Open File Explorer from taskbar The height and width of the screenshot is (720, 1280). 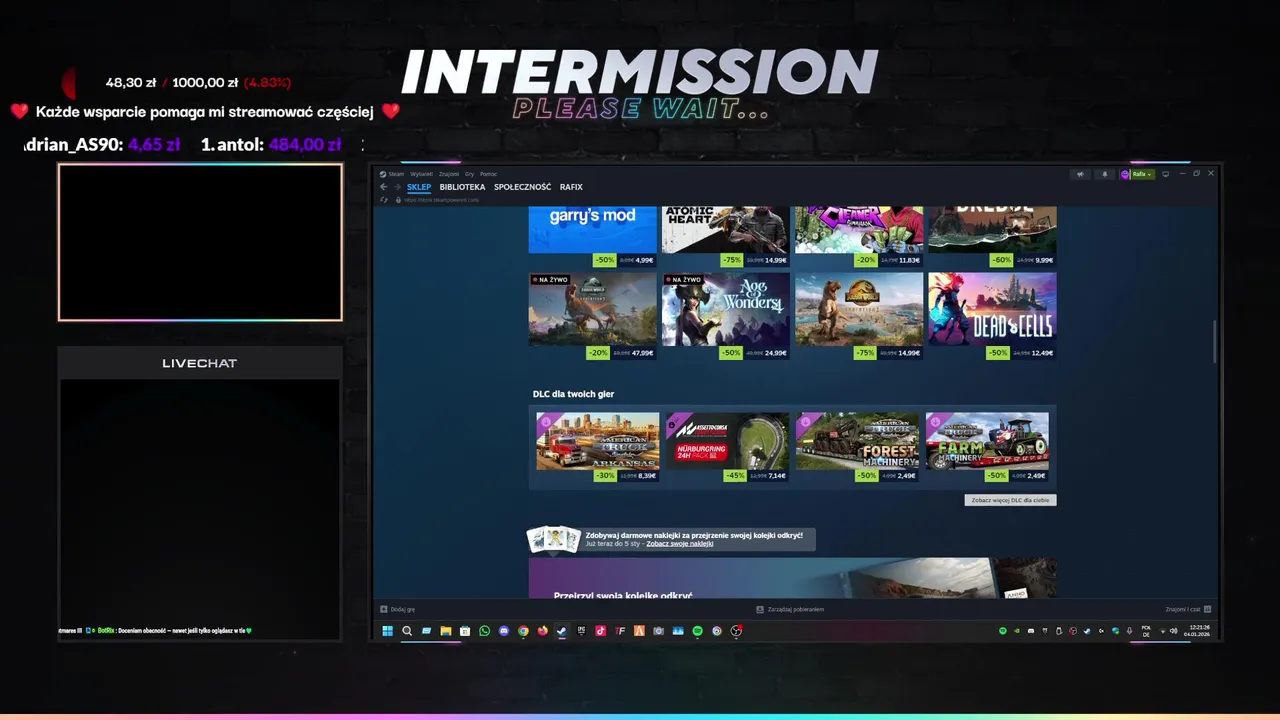click(x=446, y=631)
